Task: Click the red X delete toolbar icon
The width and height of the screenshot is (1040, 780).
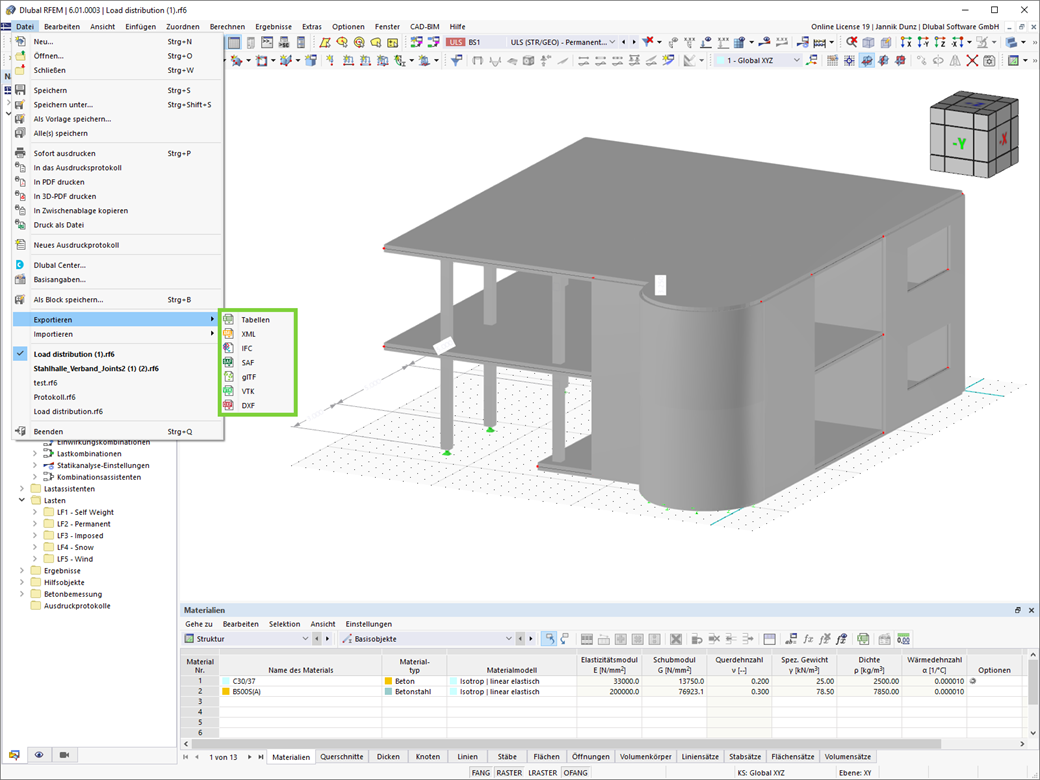Action: (x=972, y=60)
